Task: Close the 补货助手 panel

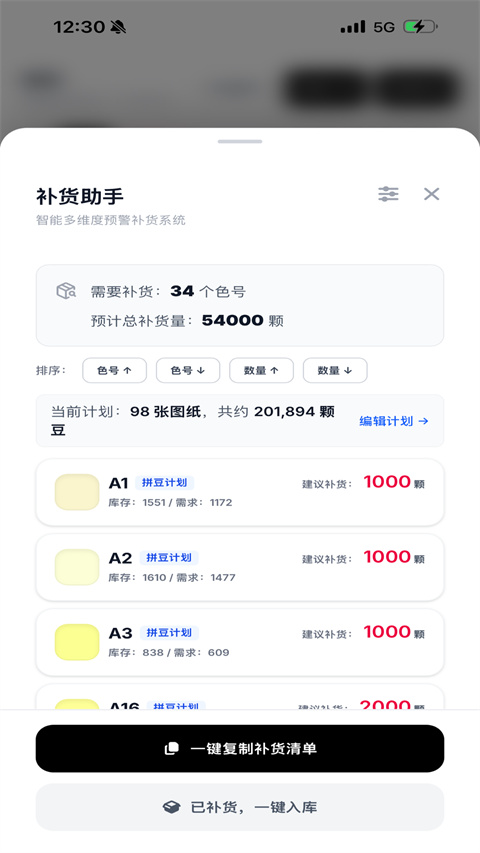Action: tap(432, 194)
